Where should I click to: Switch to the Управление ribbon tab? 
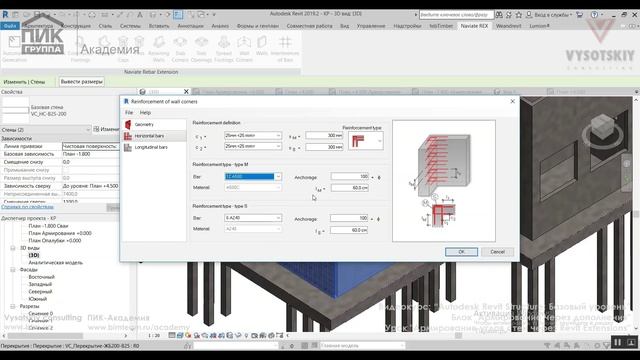371,26
